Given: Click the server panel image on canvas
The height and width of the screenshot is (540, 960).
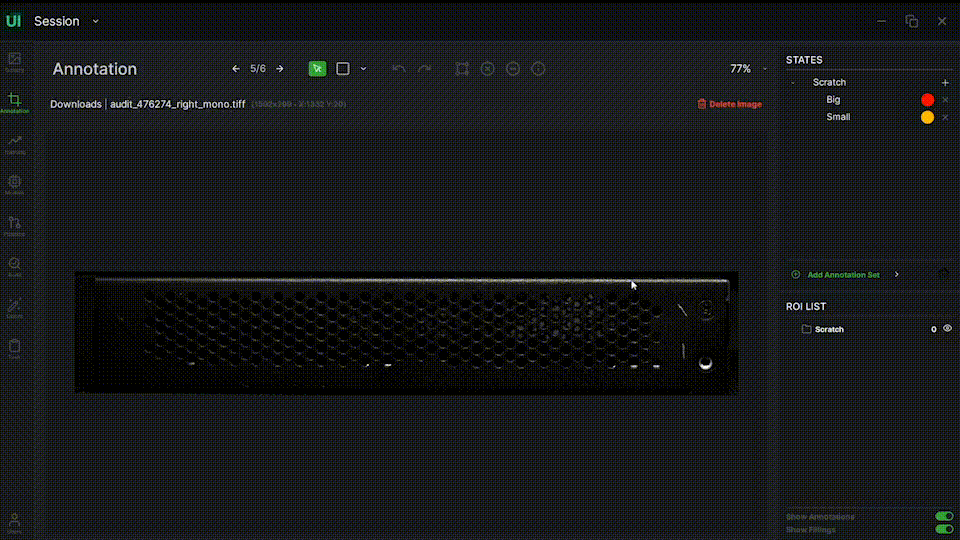Looking at the screenshot, I should click(x=406, y=332).
